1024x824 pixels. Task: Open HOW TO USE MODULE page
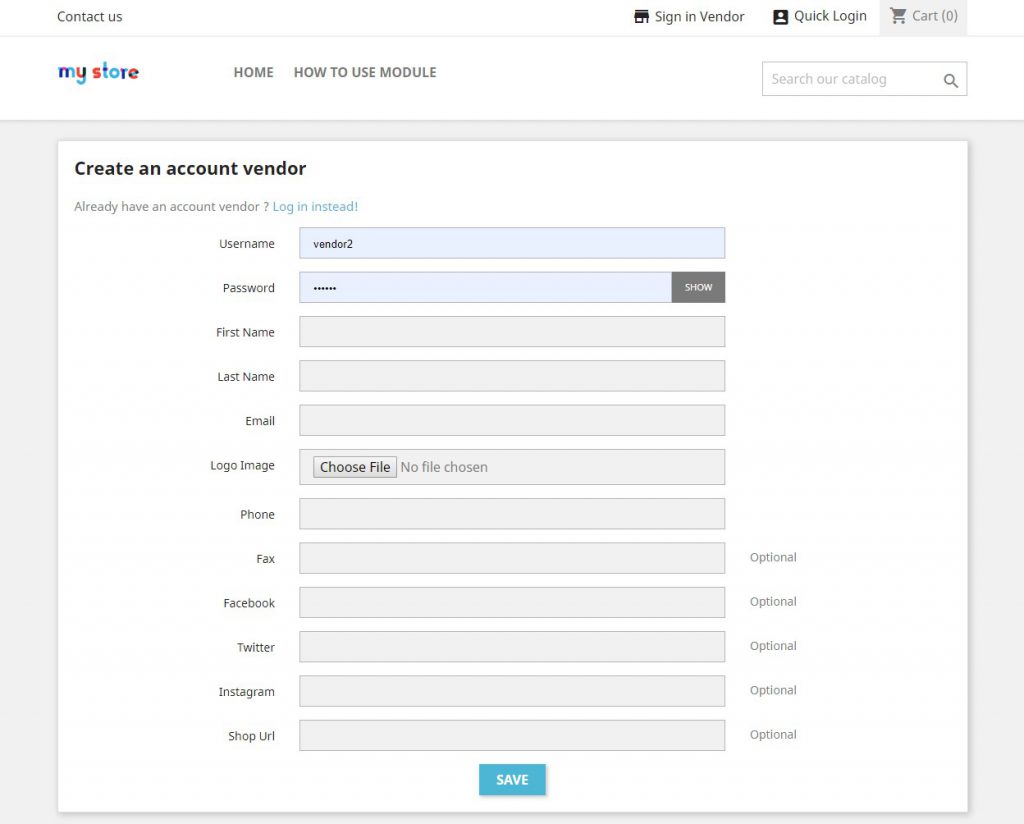coord(365,72)
